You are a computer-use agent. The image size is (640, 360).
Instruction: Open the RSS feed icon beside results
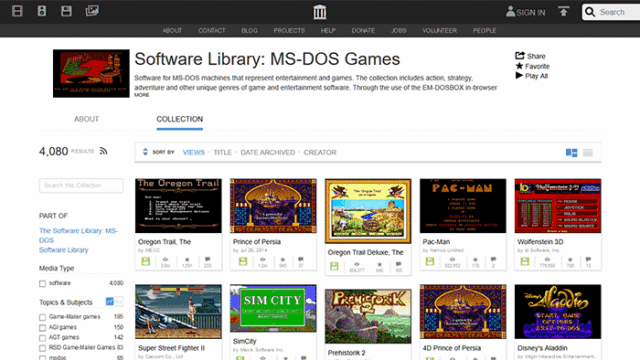pos(103,151)
